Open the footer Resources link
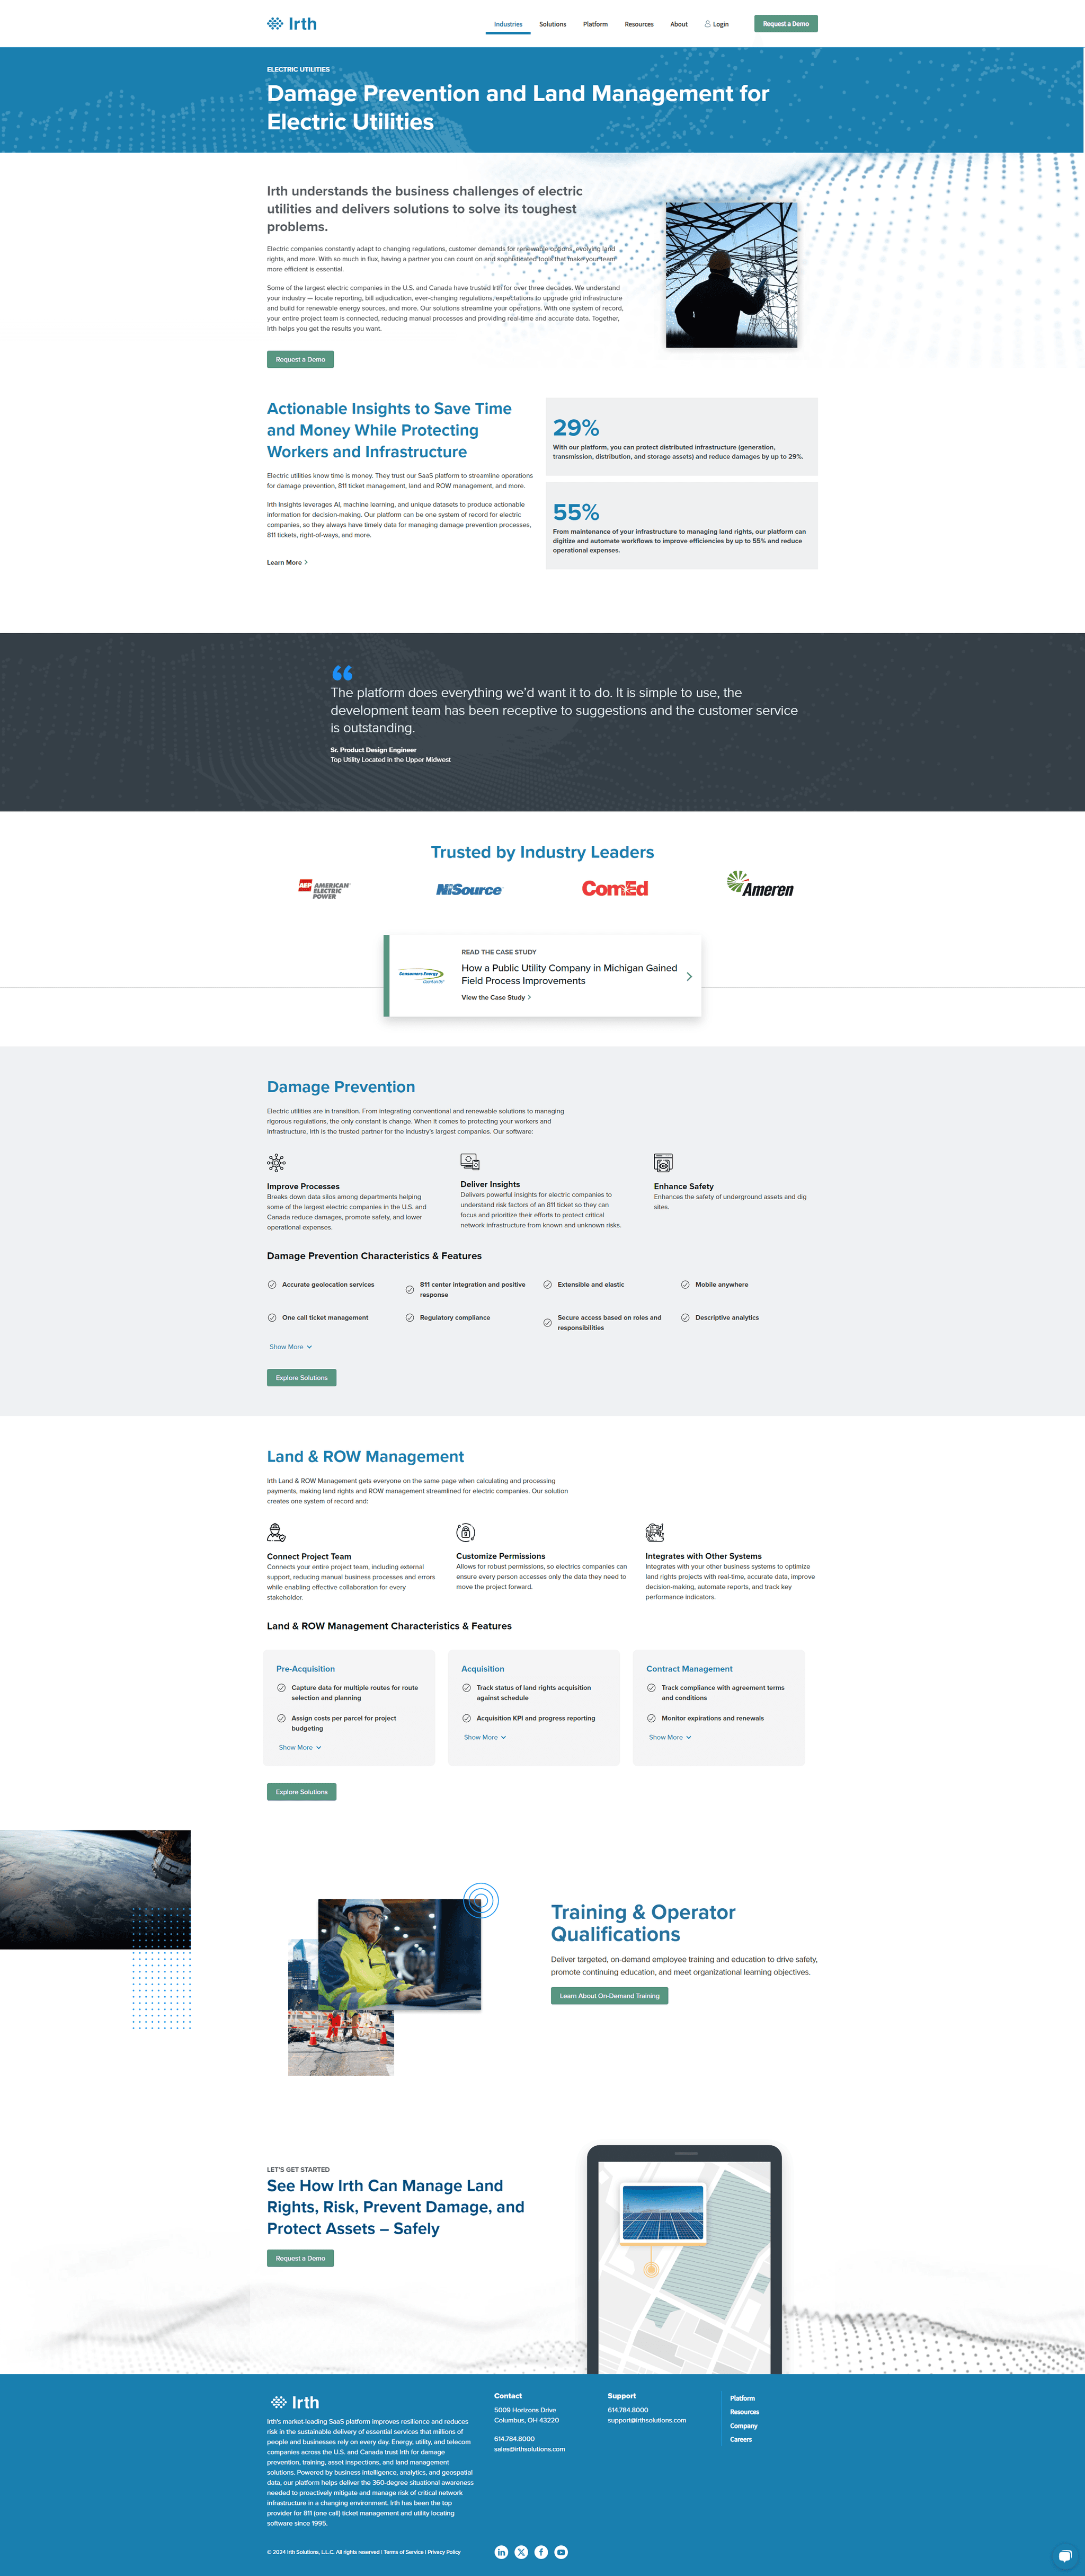 click(x=744, y=2412)
